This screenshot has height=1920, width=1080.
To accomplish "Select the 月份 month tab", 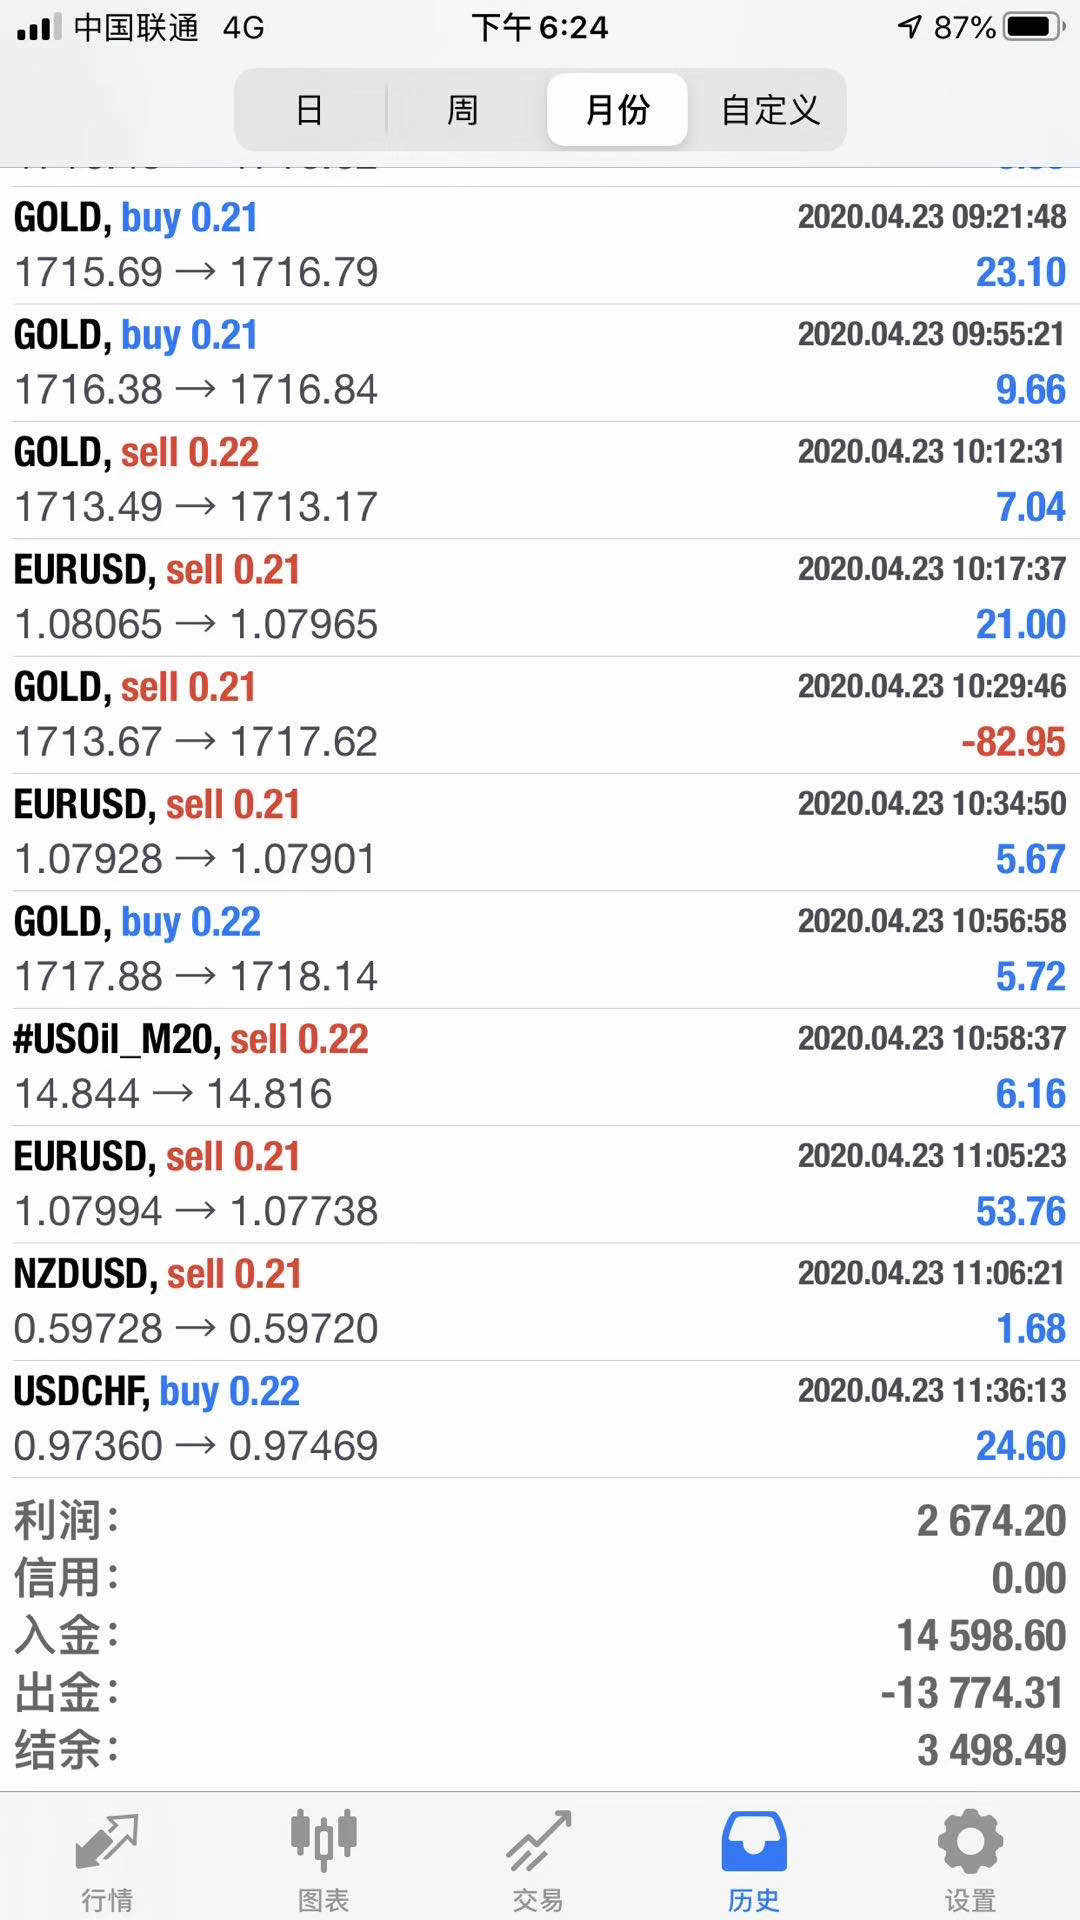I will pos(617,109).
